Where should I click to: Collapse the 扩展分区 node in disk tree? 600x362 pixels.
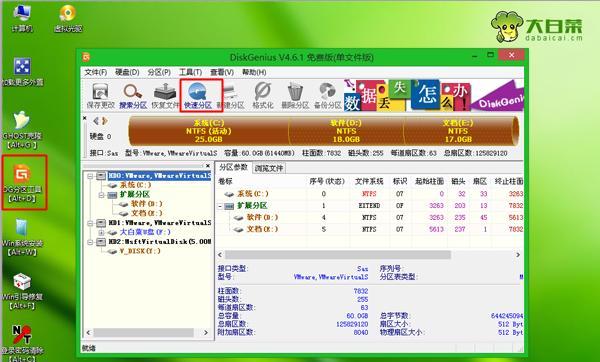coord(101,195)
